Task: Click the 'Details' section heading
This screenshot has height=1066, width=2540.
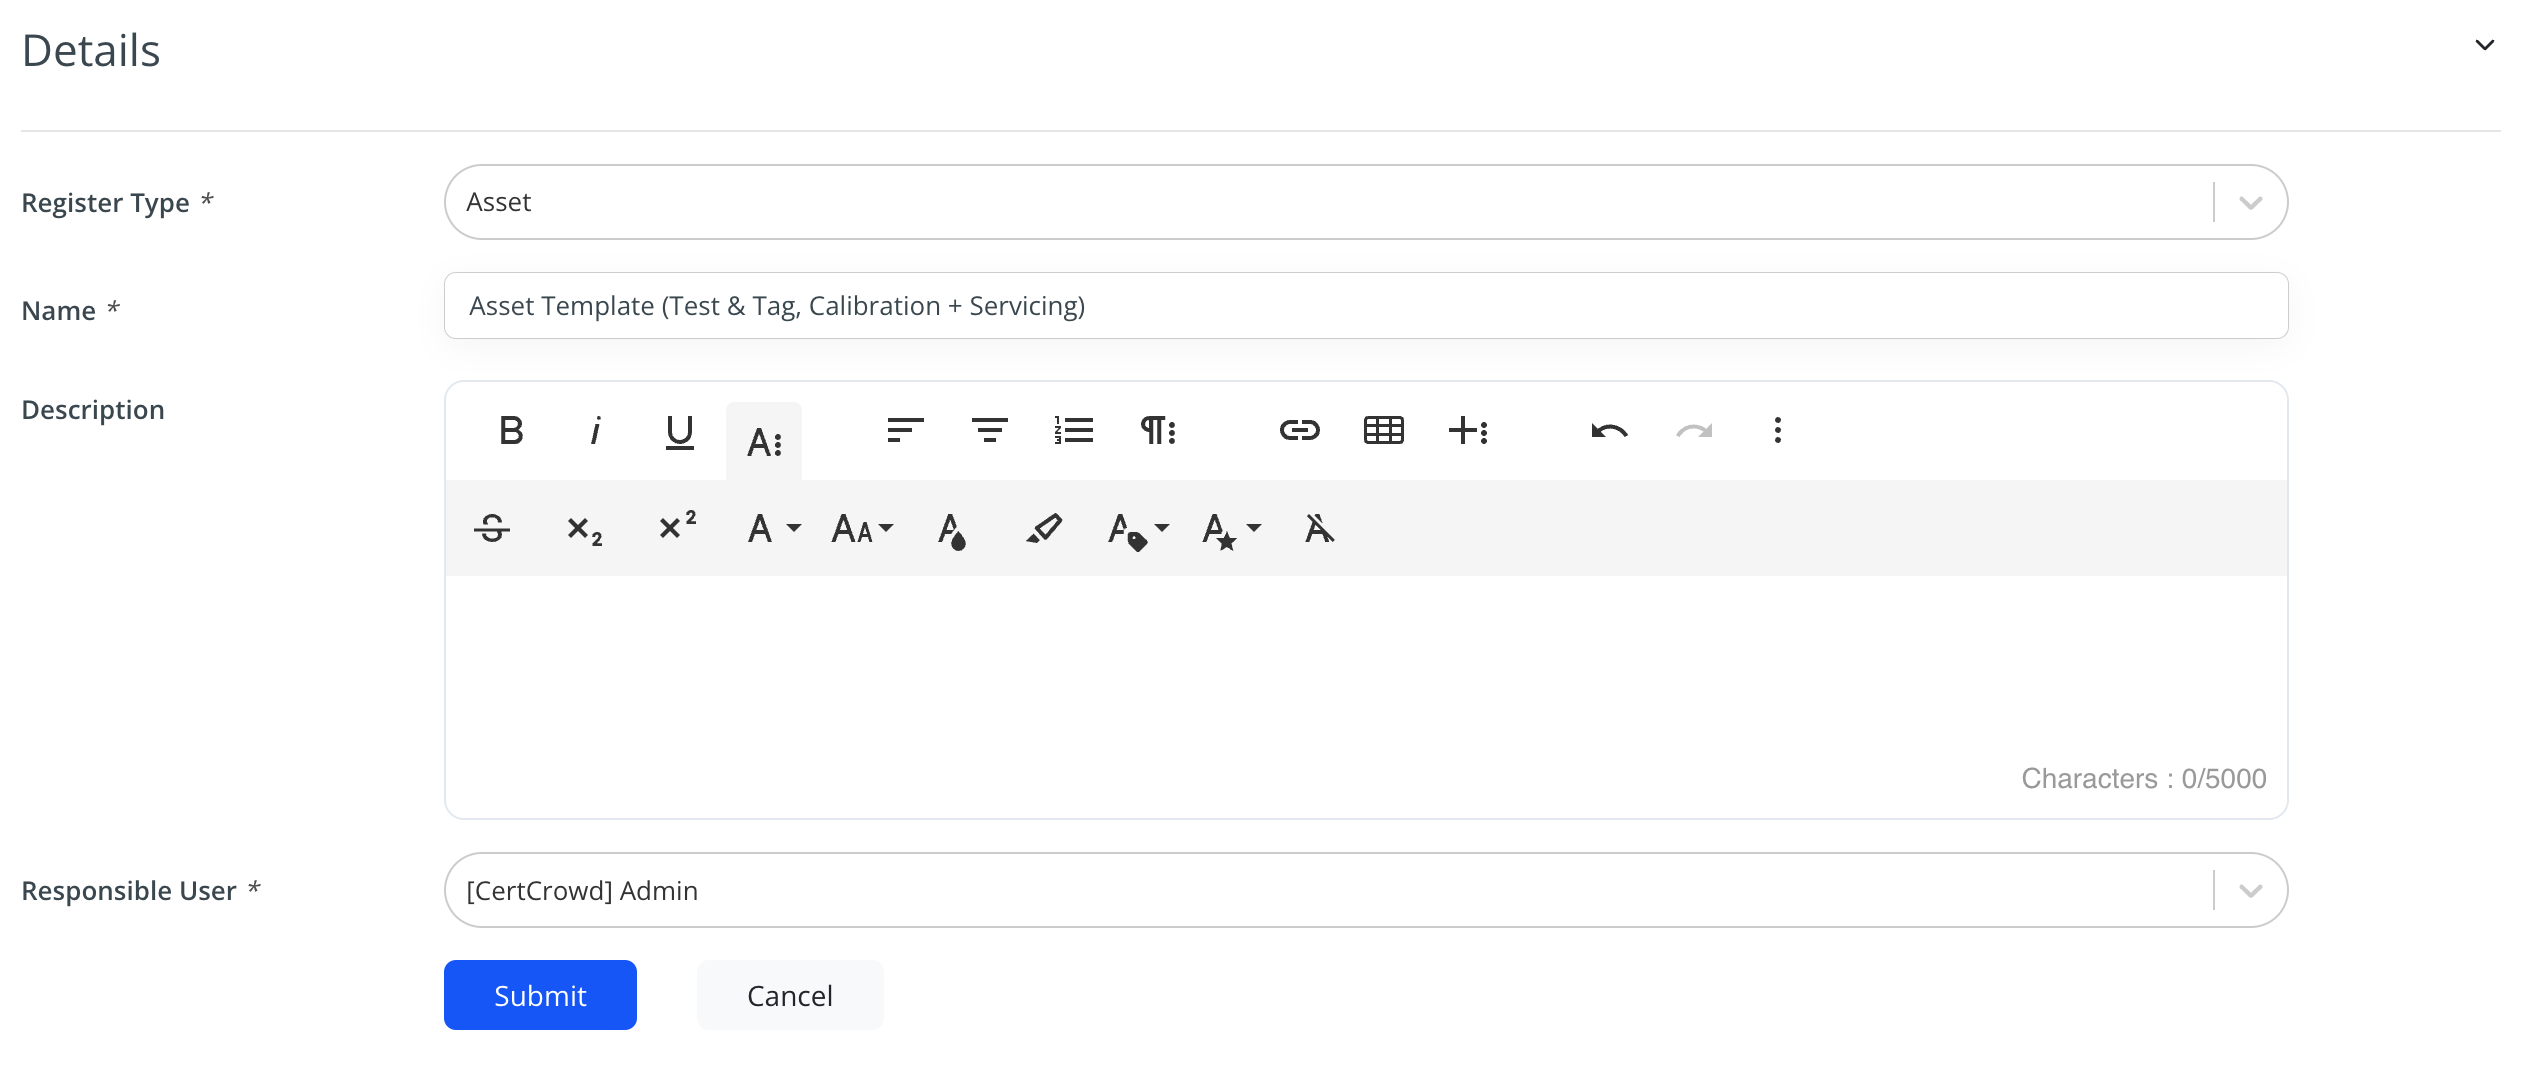Action: (91, 50)
